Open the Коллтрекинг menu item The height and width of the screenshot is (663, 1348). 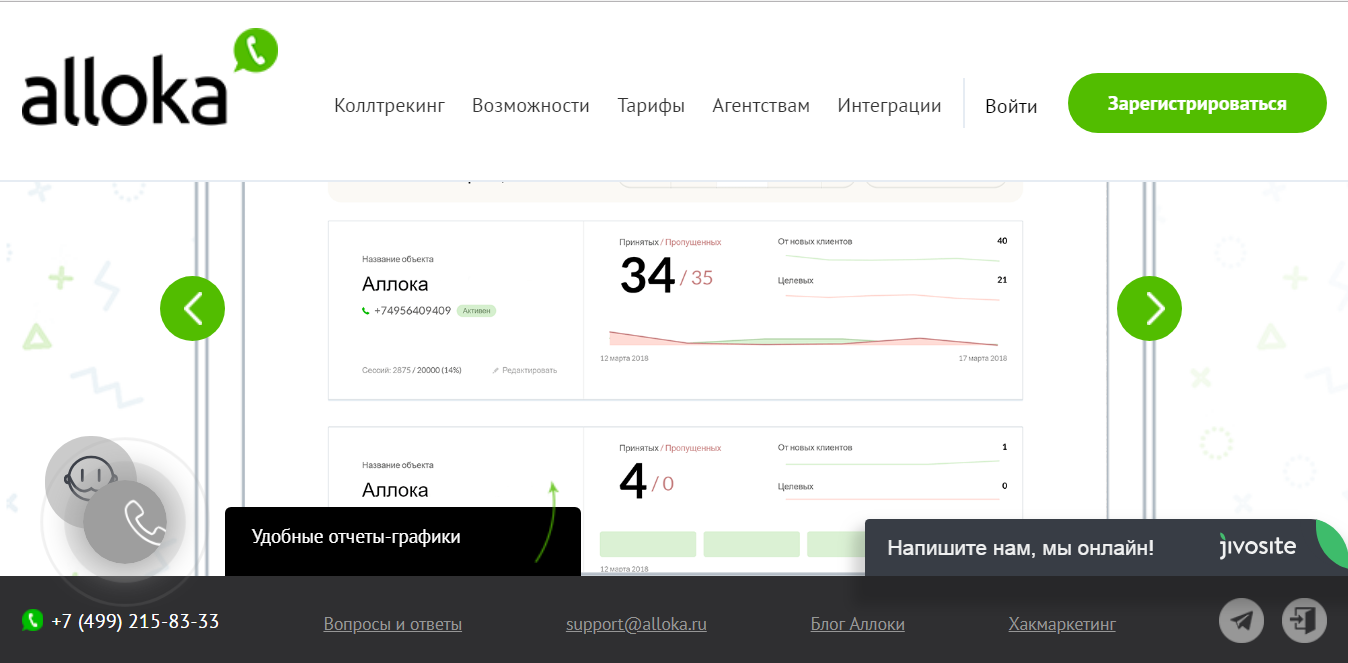click(389, 104)
